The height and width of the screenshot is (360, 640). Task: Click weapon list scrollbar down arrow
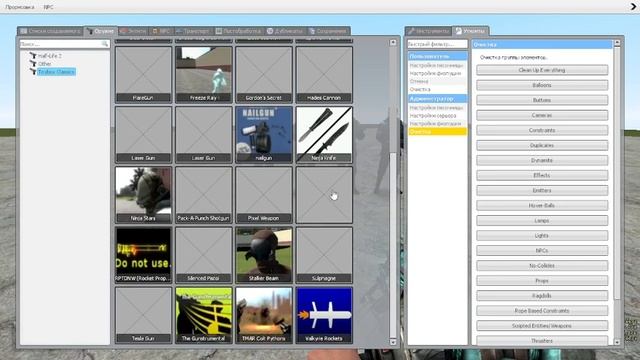pos(393,342)
